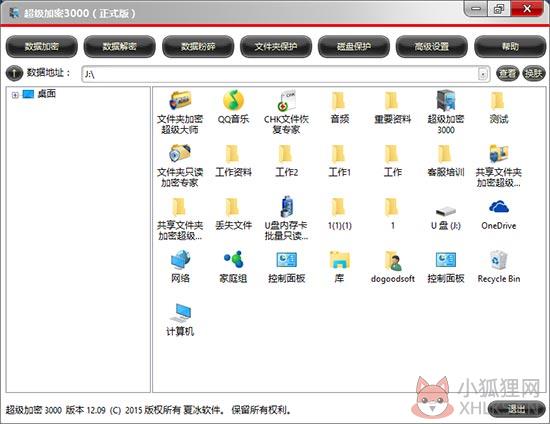Select the 工作资料 folder
The height and width of the screenshot is (424, 550).
(x=233, y=160)
